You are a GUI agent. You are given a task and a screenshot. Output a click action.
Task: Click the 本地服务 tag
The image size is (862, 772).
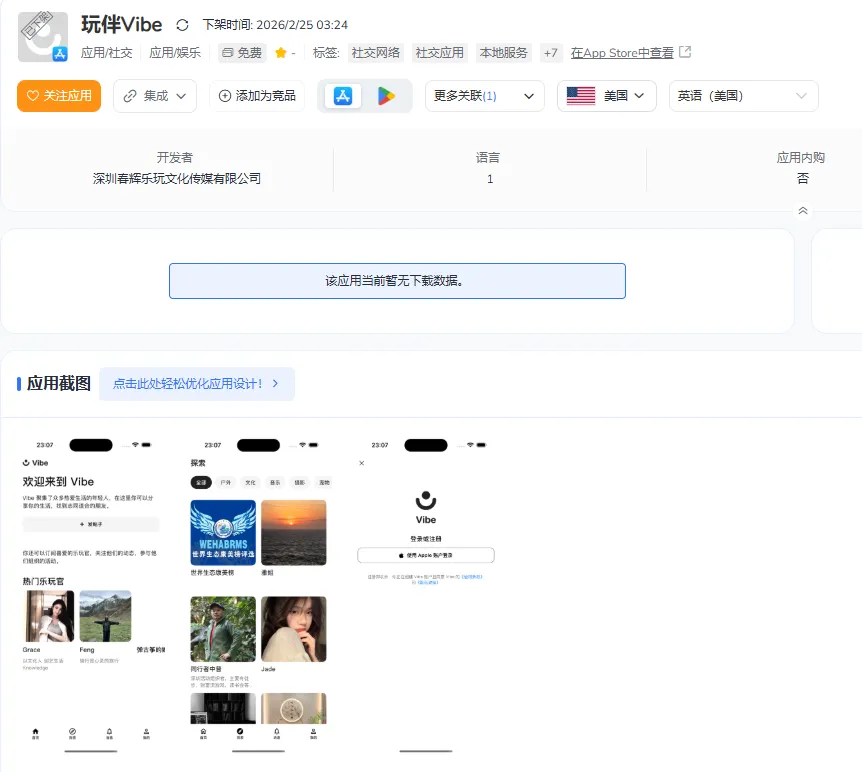point(503,53)
